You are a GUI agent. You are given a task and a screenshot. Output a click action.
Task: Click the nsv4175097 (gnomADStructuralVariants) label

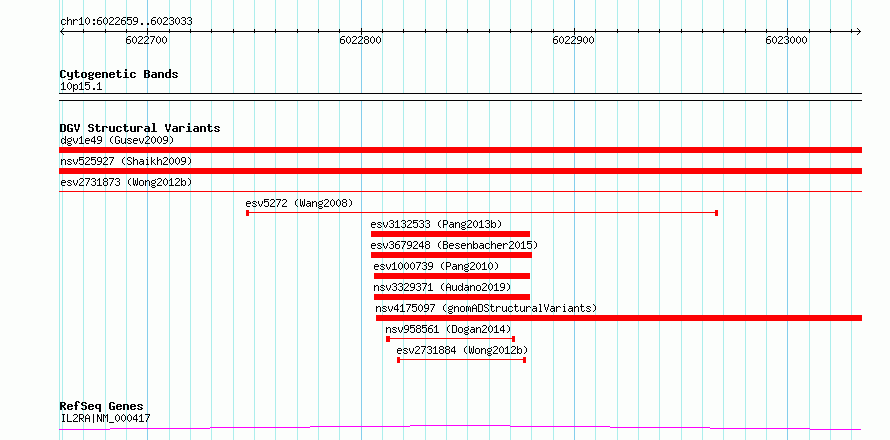tap(486, 308)
